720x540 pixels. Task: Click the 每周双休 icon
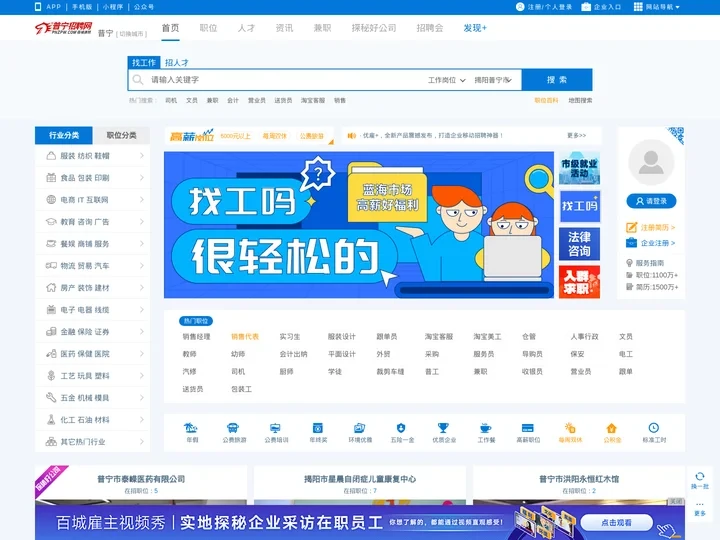coord(570,428)
